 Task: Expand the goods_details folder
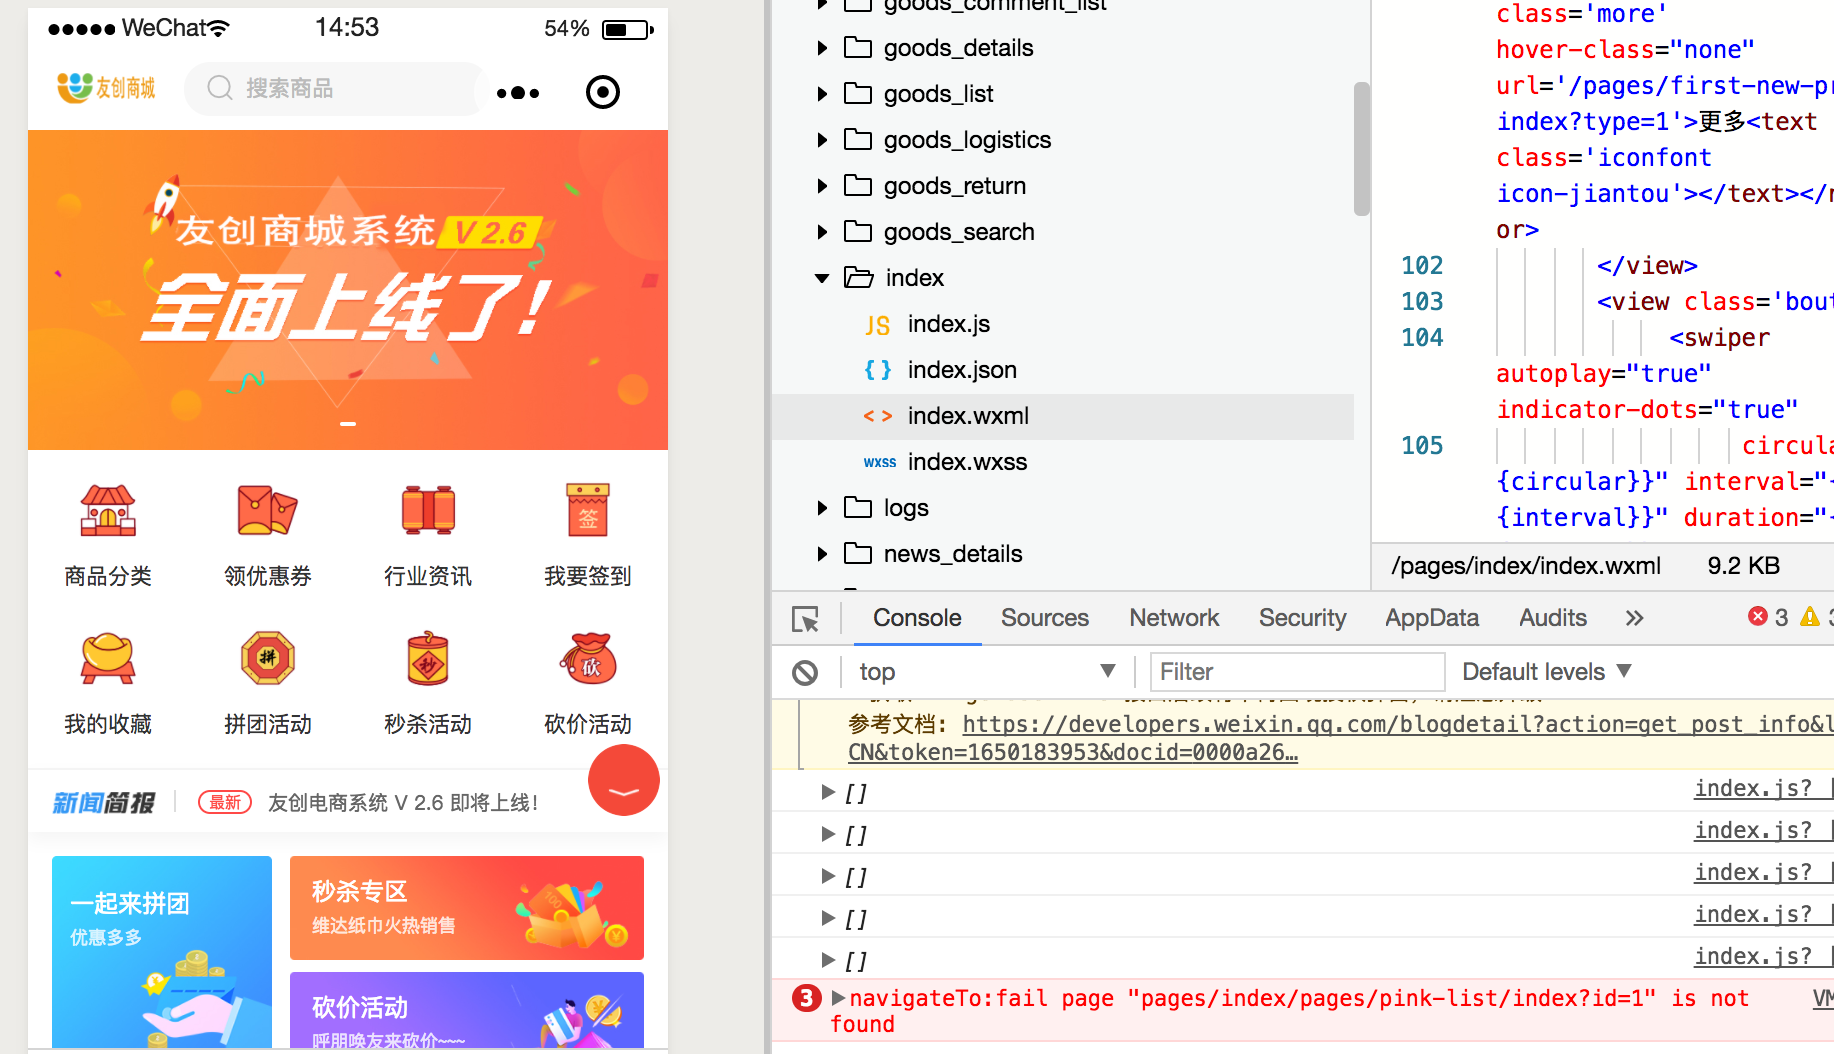[x=822, y=48]
